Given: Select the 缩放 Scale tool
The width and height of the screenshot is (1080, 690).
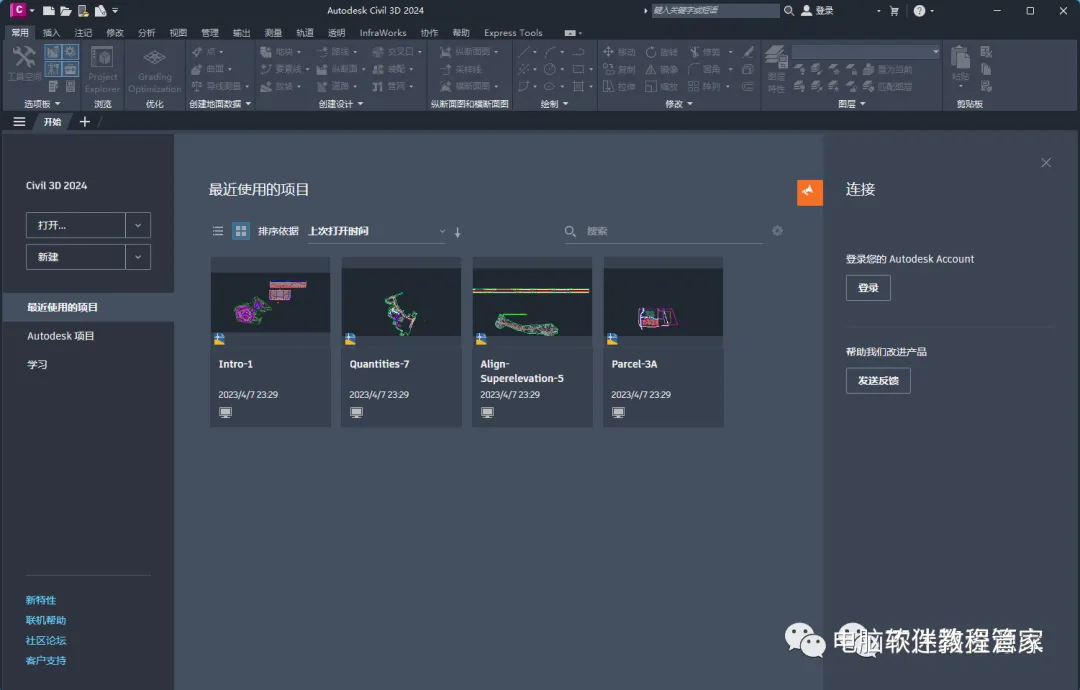Looking at the screenshot, I should (x=661, y=86).
